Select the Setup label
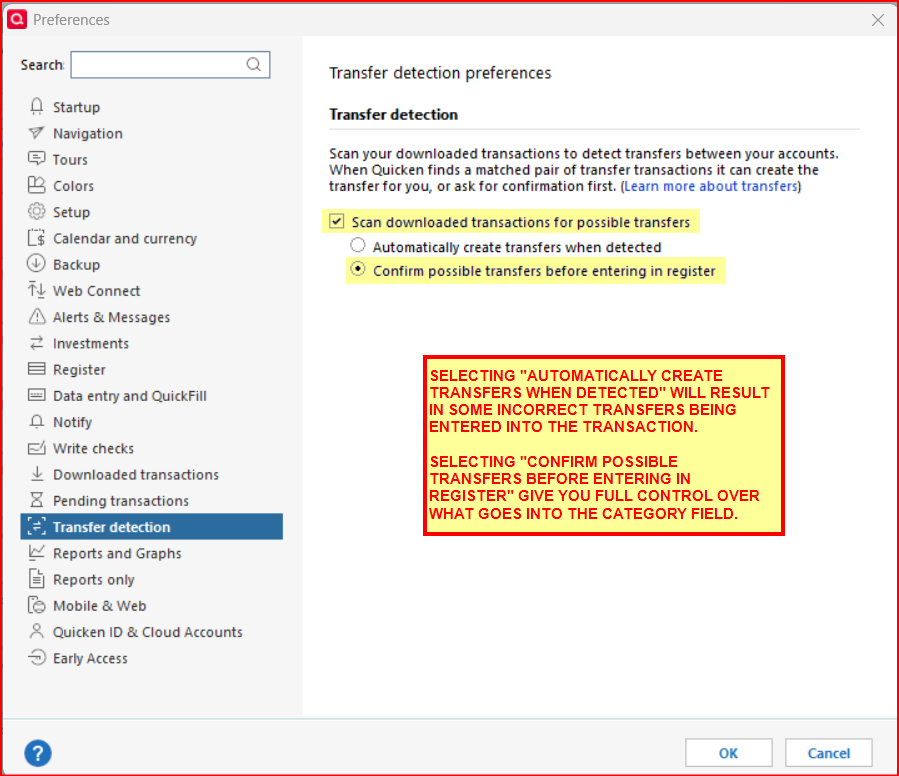 (72, 212)
